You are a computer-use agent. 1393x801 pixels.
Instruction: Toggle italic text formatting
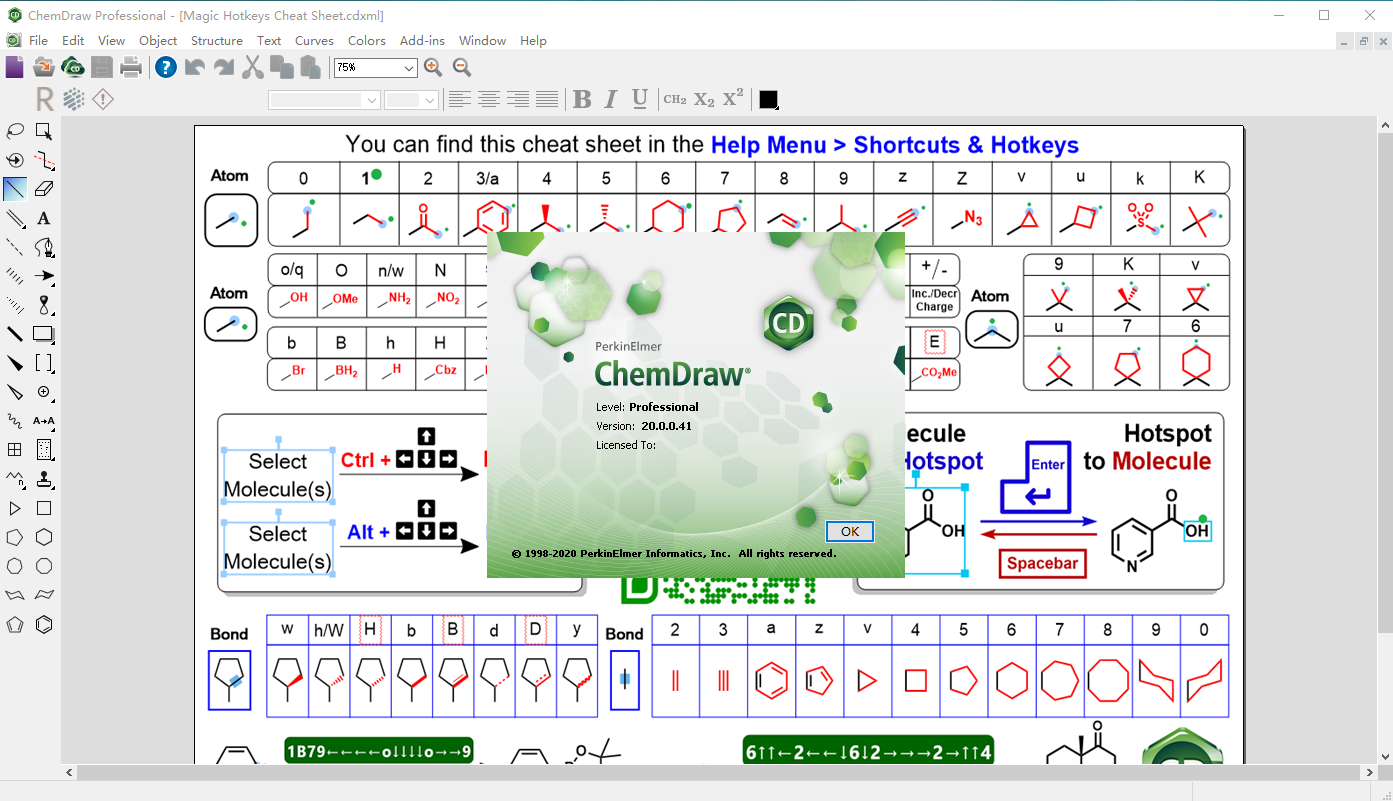(610, 99)
